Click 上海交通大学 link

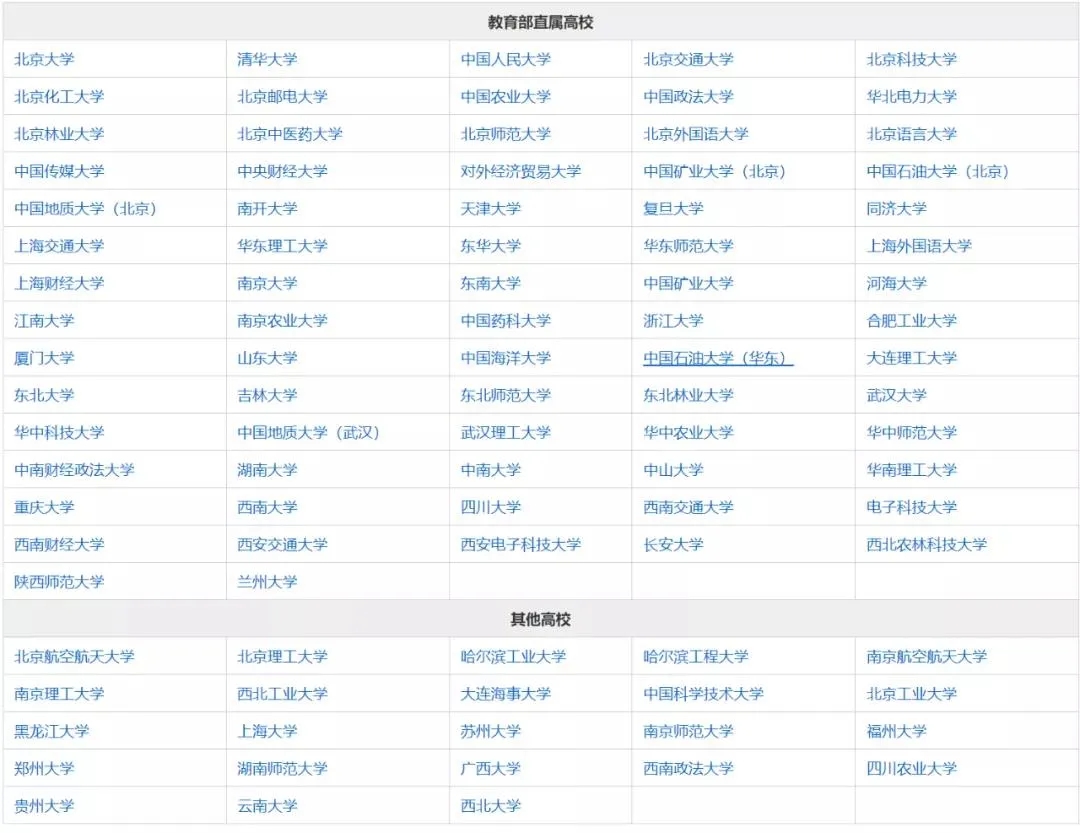coord(59,246)
